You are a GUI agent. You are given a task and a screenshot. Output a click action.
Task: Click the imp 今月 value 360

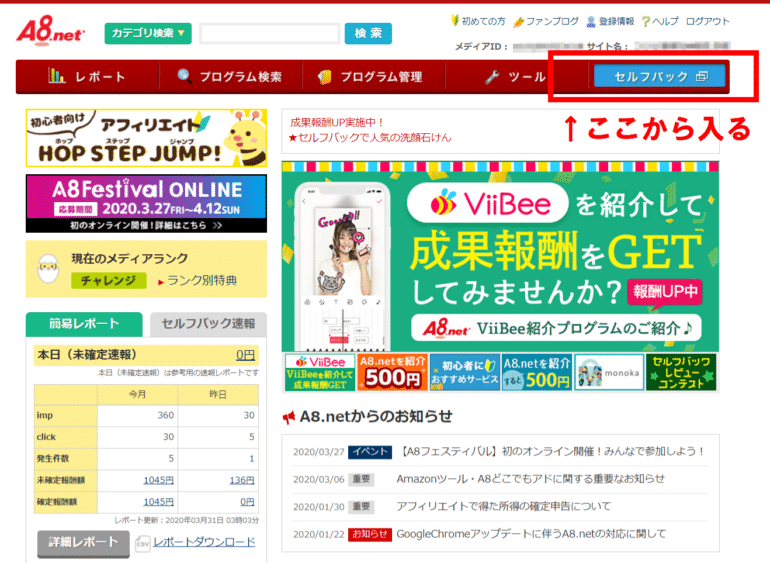tap(165, 415)
